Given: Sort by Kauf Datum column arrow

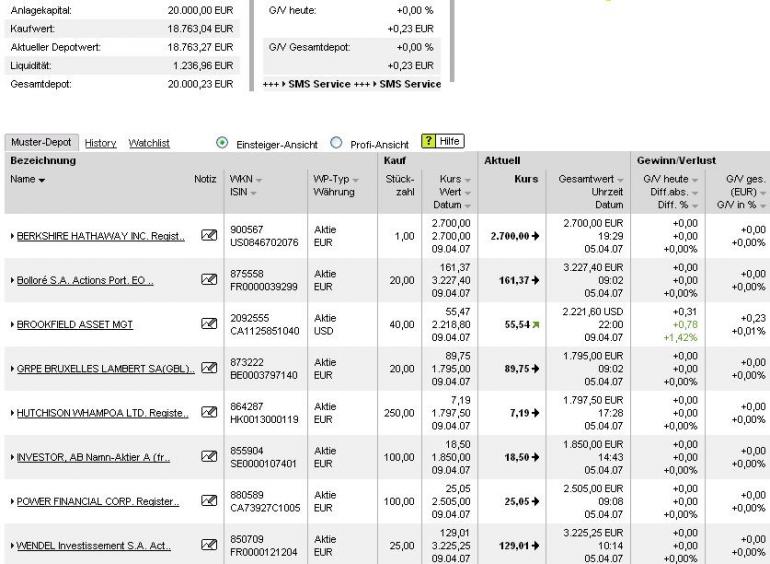Looking at the screenshot, I should pyautogui.click(x=468, y=206).
